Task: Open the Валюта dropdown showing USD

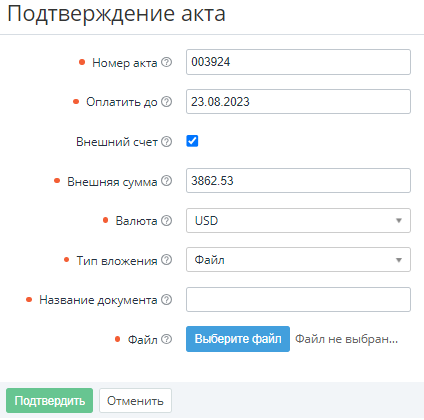Action: [298, 220]
